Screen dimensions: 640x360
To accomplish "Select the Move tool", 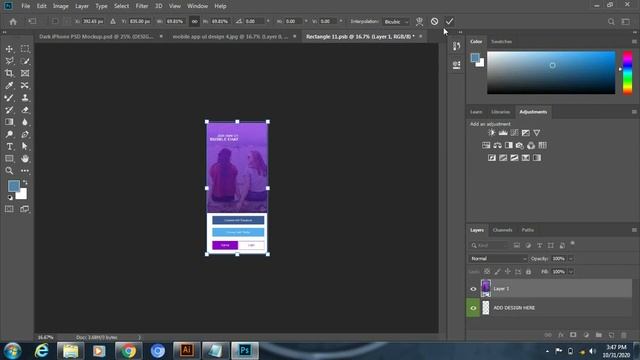I will (9, 49).
